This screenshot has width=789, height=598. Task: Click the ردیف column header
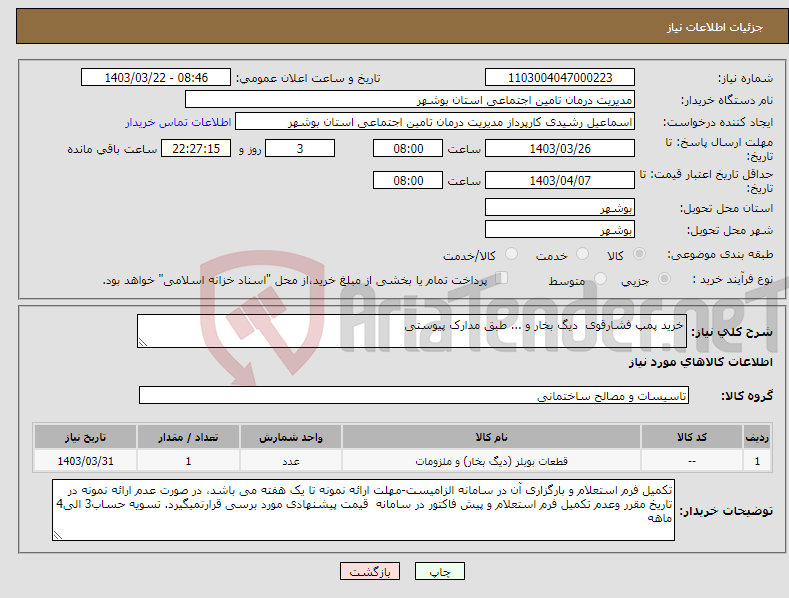pos(757,437)
